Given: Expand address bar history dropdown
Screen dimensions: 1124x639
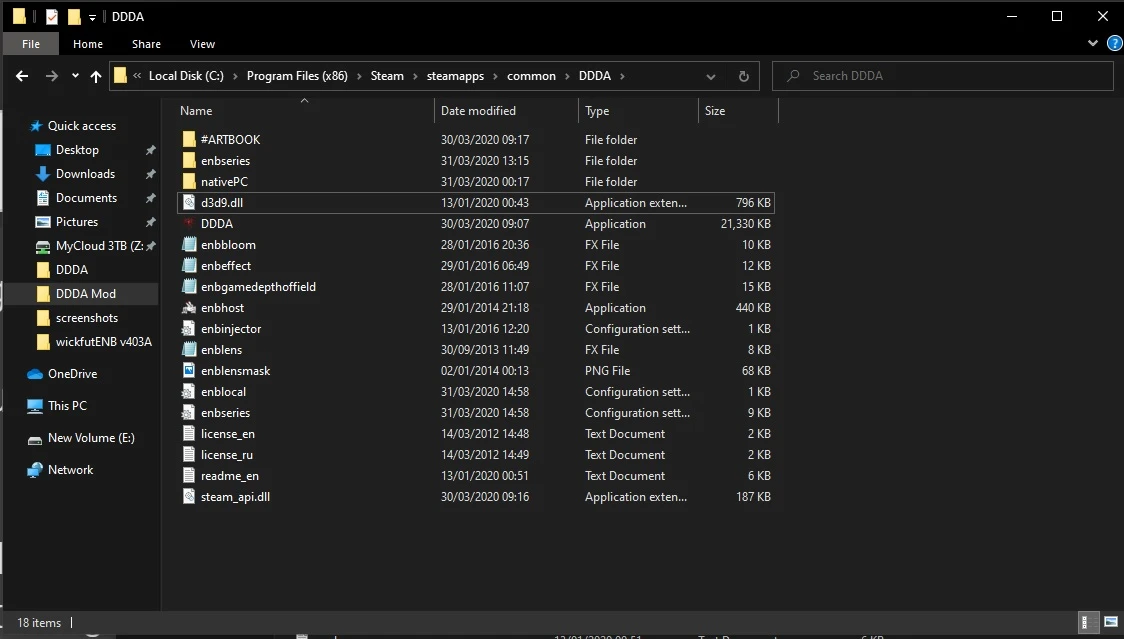Looking at the screenshot, I should coord(710,77).
